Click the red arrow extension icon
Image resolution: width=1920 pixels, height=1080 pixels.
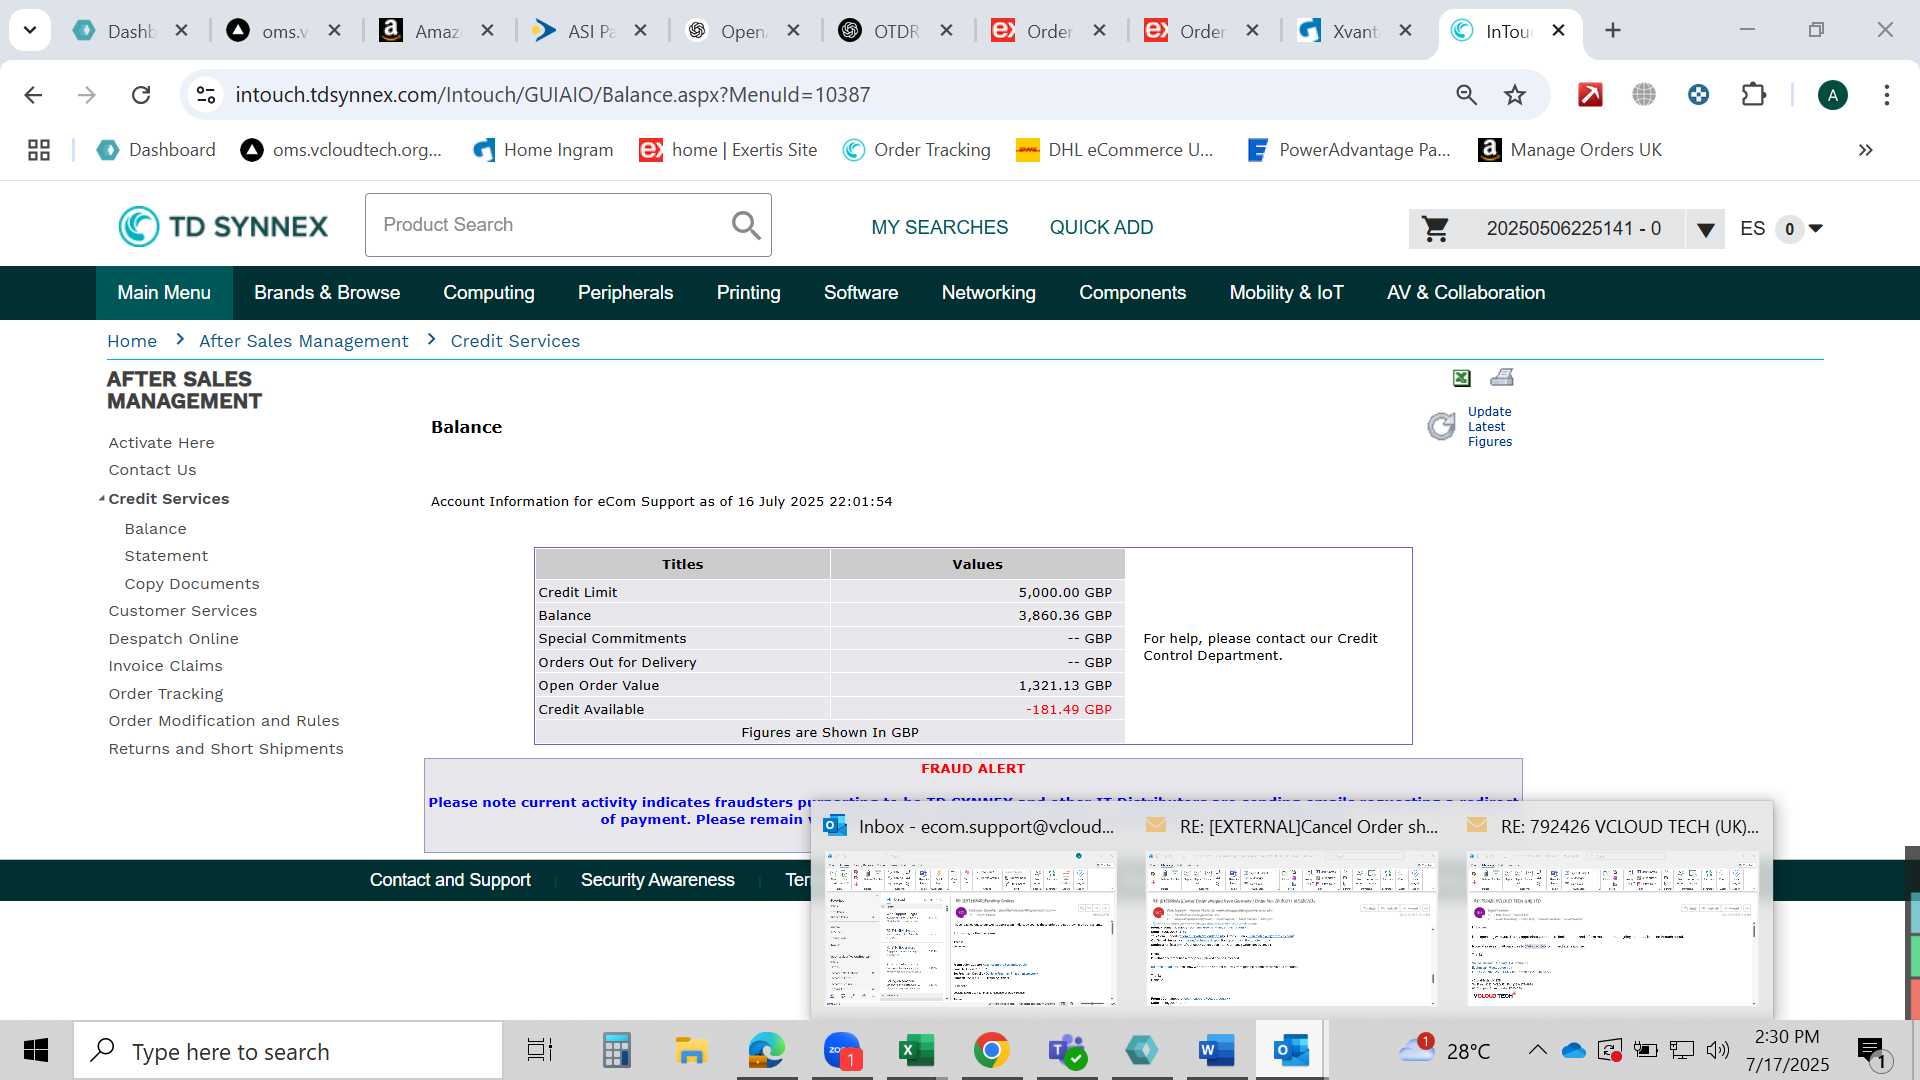(x=1590, y=95)
